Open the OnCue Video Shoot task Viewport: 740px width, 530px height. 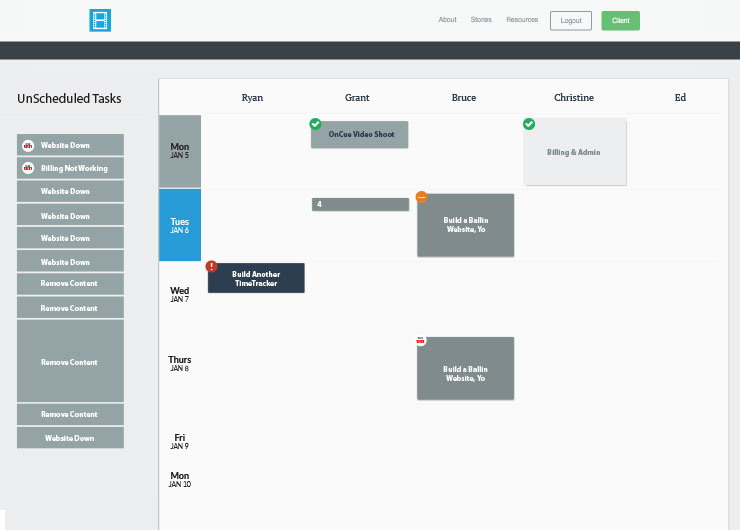click(x=361, y=134)
